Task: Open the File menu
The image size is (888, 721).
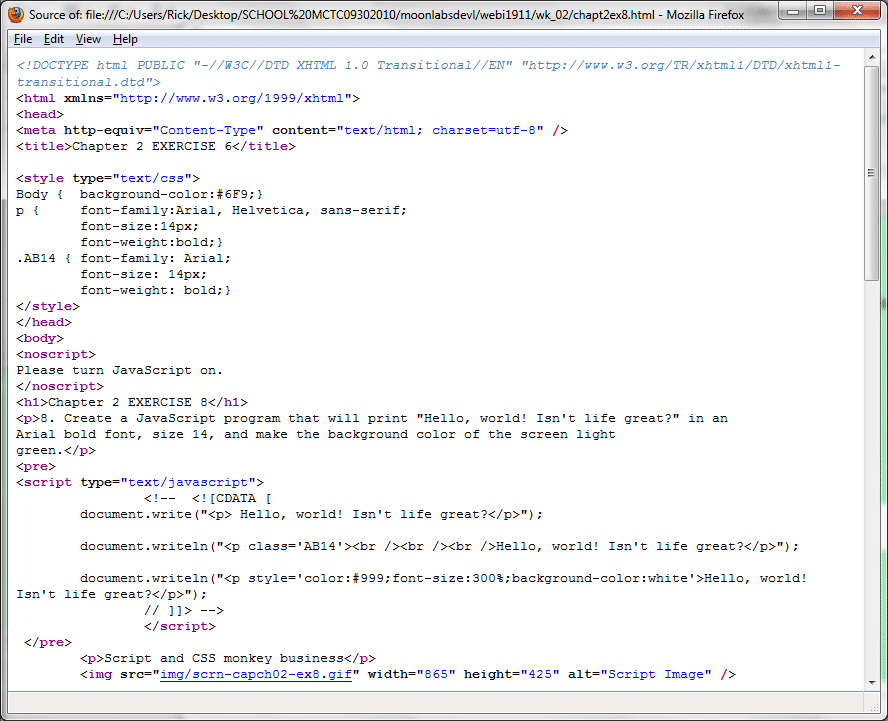Action: click(x=23, y=39)
